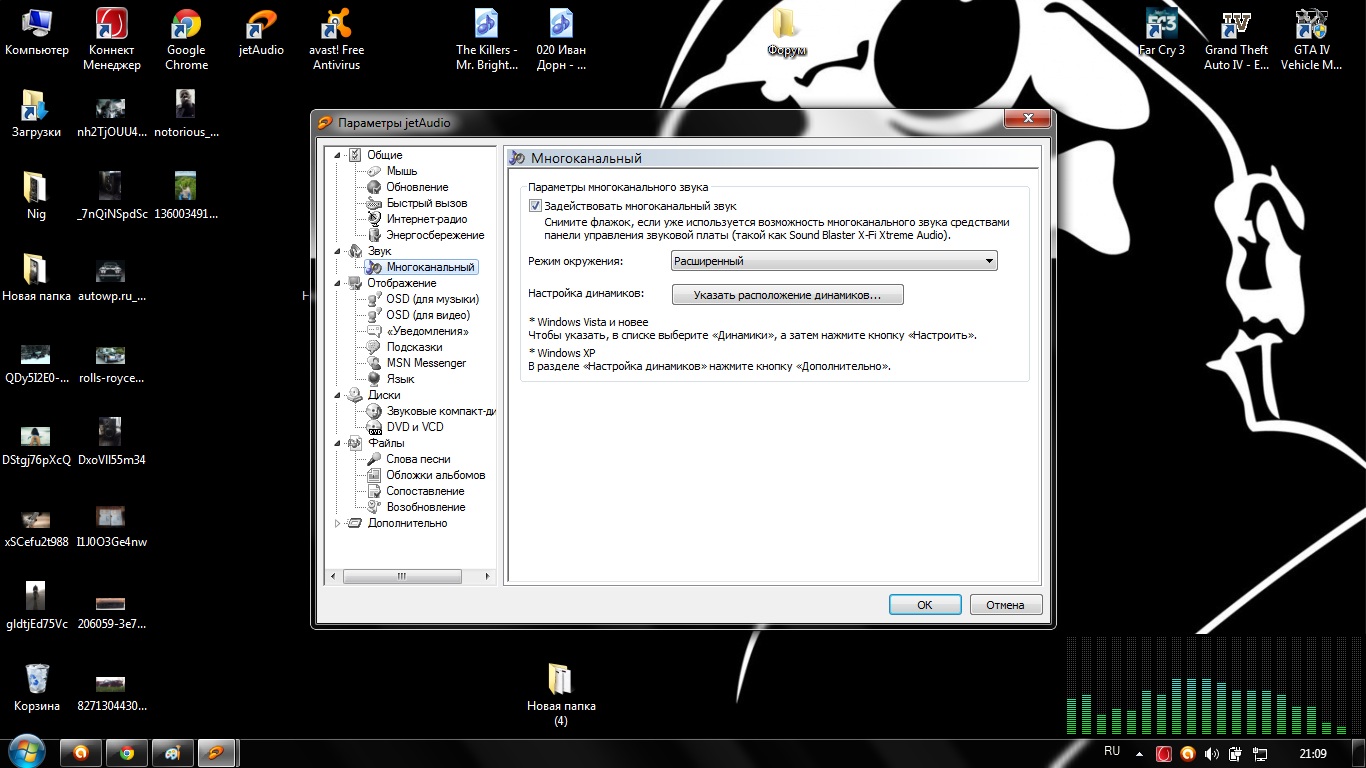Collapse the Отображение tree section
Viewport: 1366px width, 768px height.
coord(337,283)
